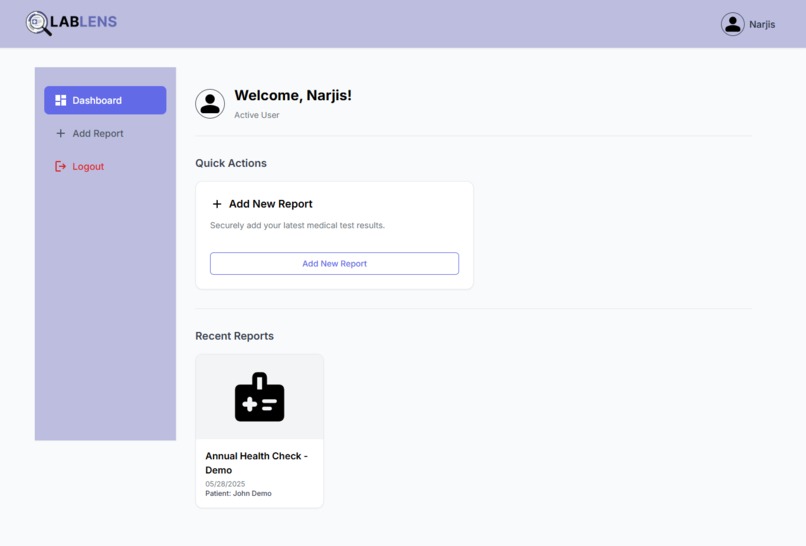
Task: Open the medical report thumbnail icon
Action: coord(260,397)
